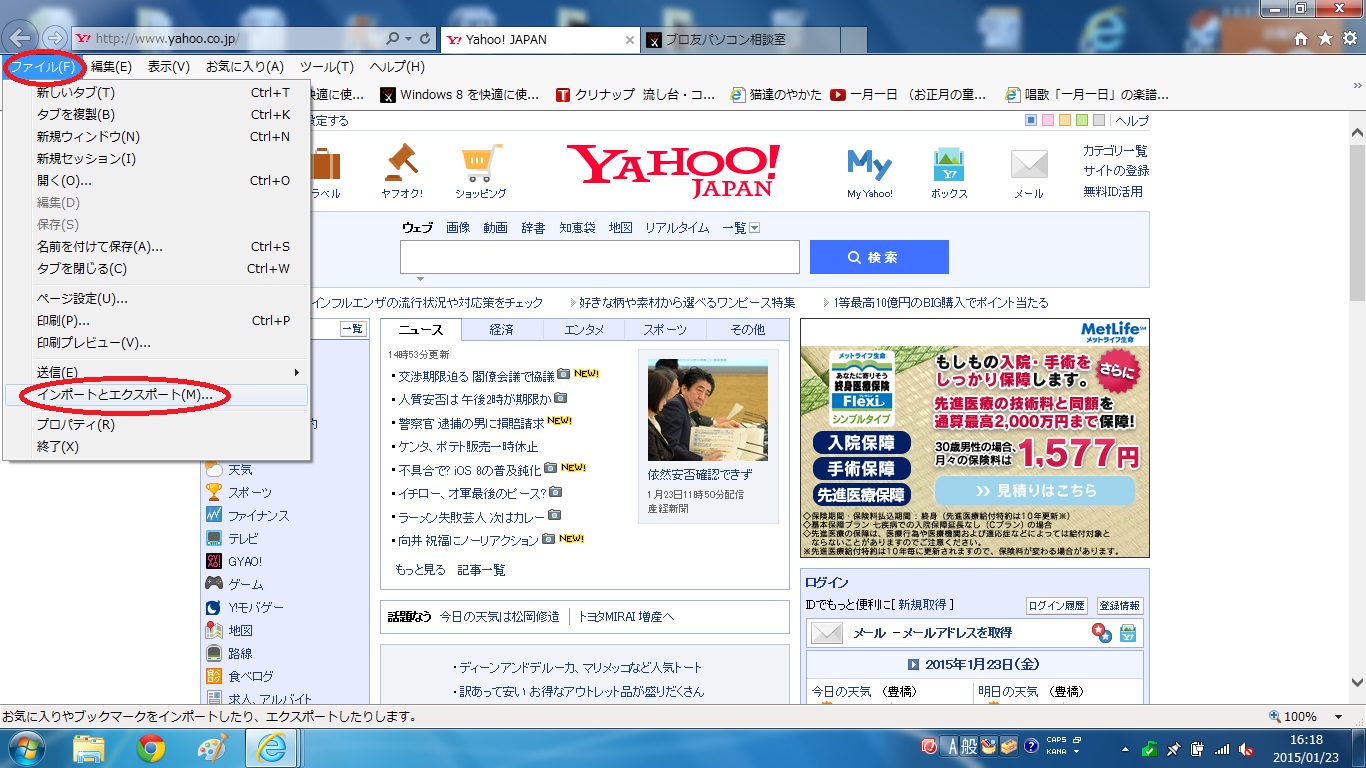This screenshot has width=1366, height=768.
Task: Choose プロパティ(R) from File menu
Action: point(156,425)
